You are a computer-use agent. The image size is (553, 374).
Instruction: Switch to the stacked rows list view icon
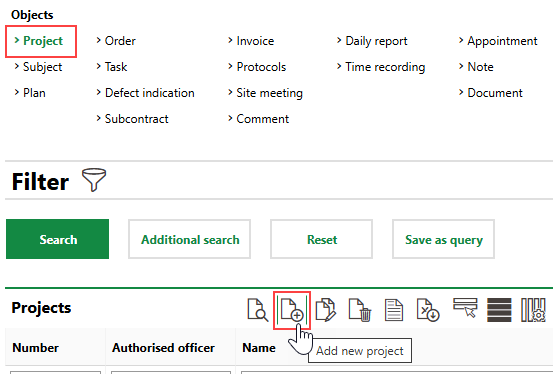pos(499,310)
